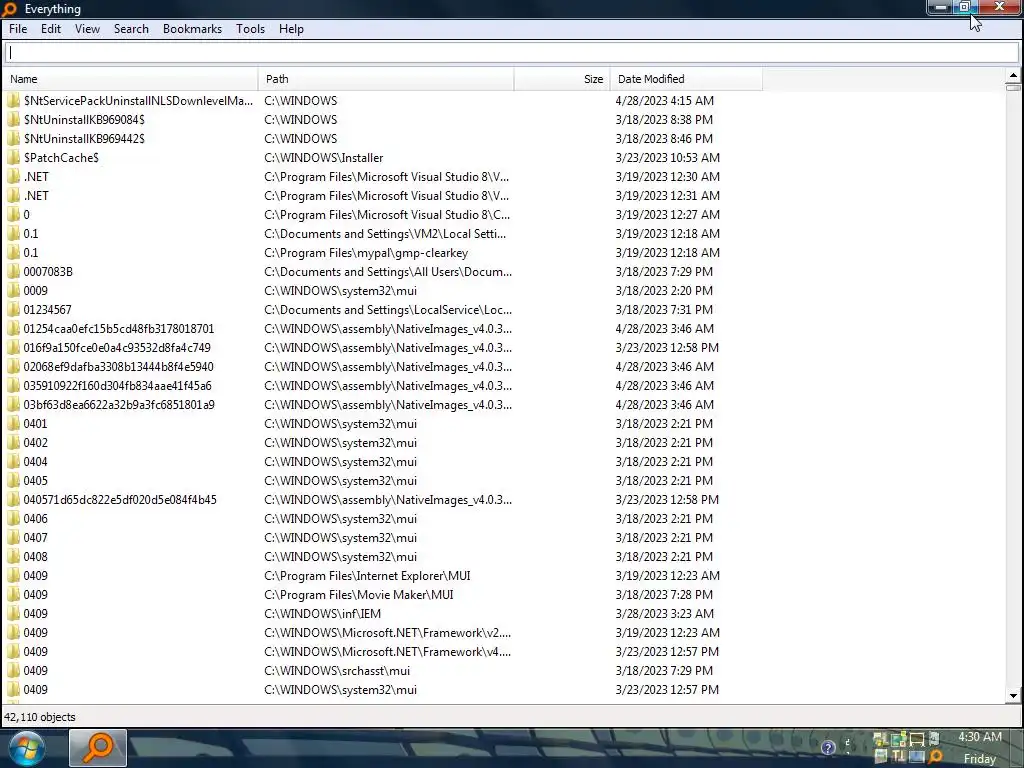This screenshot has width=1024, height=768.
Task: Open the Search menu
Action: (x=131, y=29)
